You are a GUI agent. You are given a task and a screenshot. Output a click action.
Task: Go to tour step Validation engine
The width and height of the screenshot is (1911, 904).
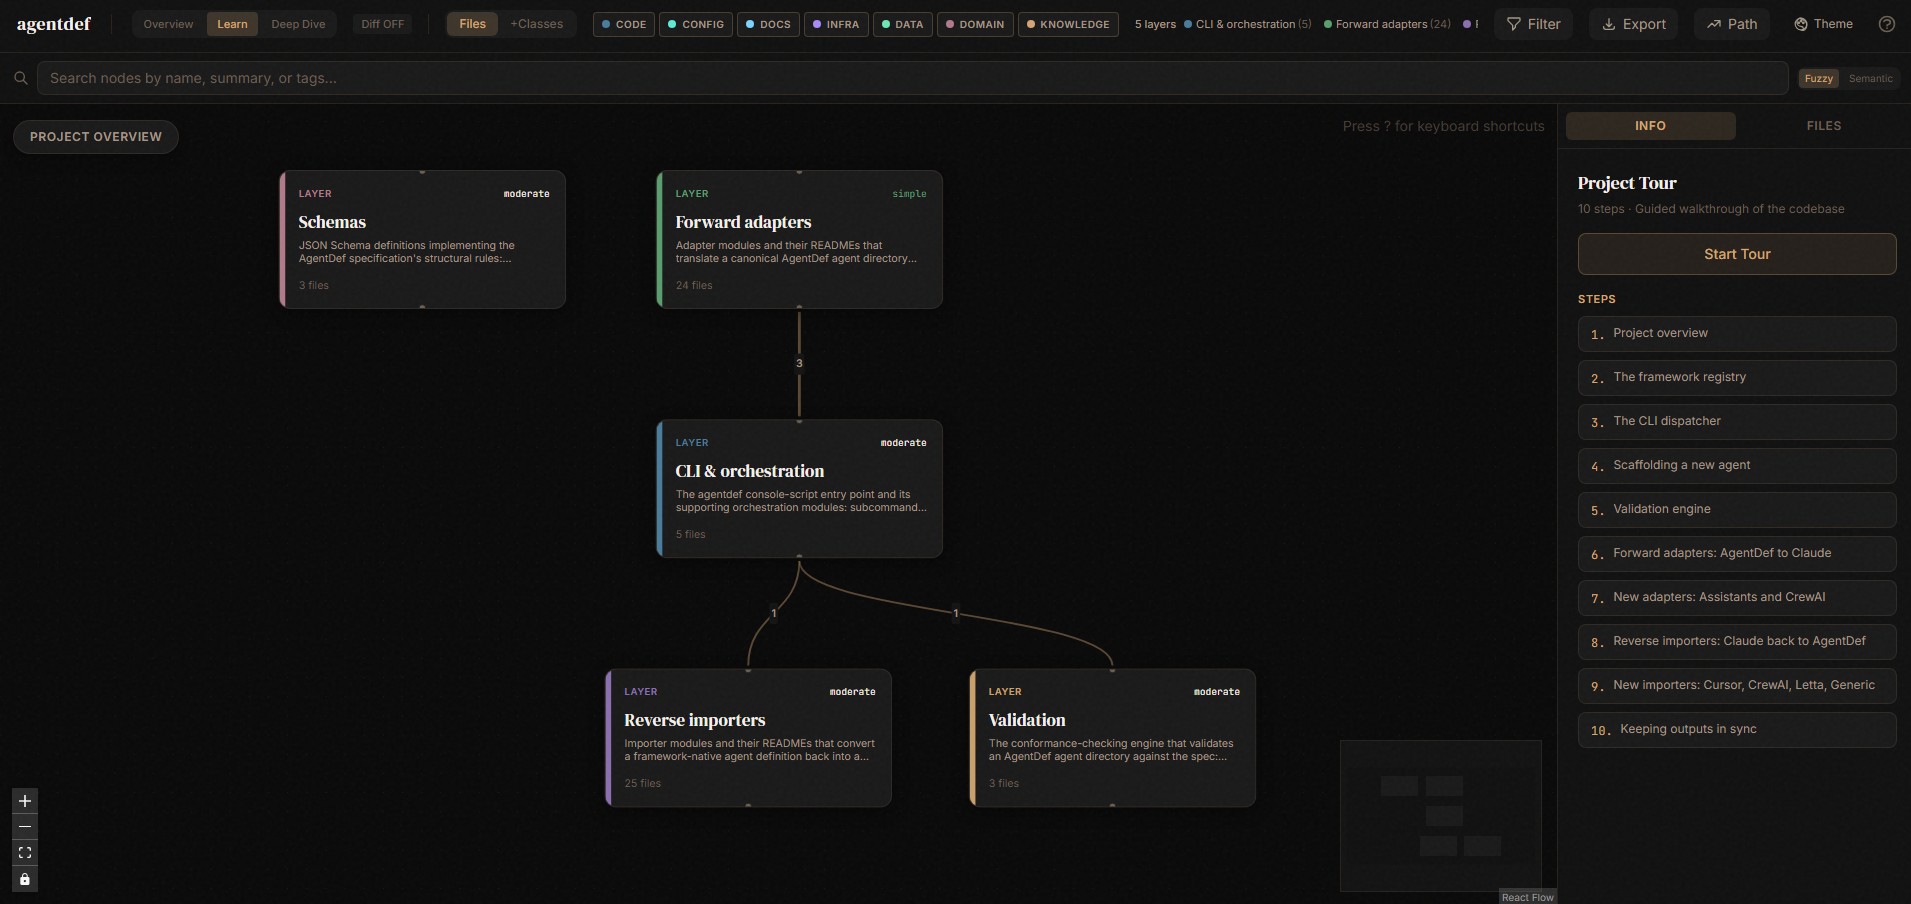1737,509
